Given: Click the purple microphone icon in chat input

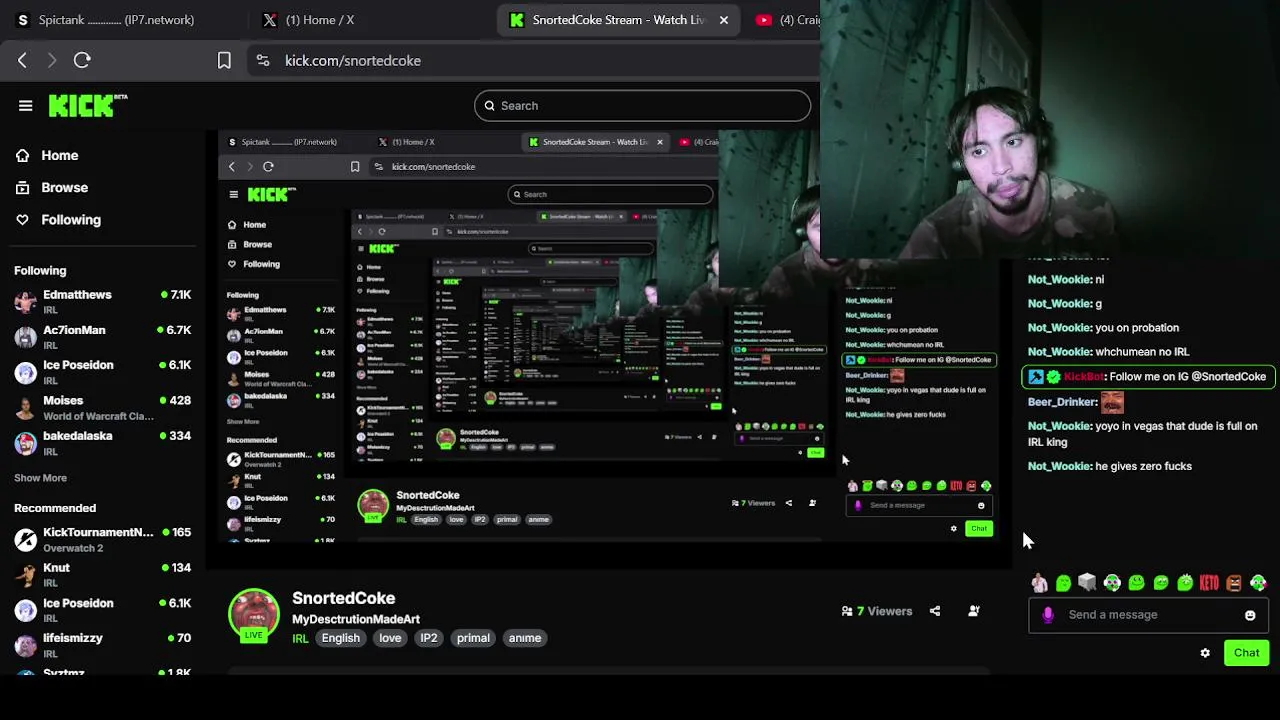Looking at the screenshot, I should pyautogui.click(x=1048, y=615).
